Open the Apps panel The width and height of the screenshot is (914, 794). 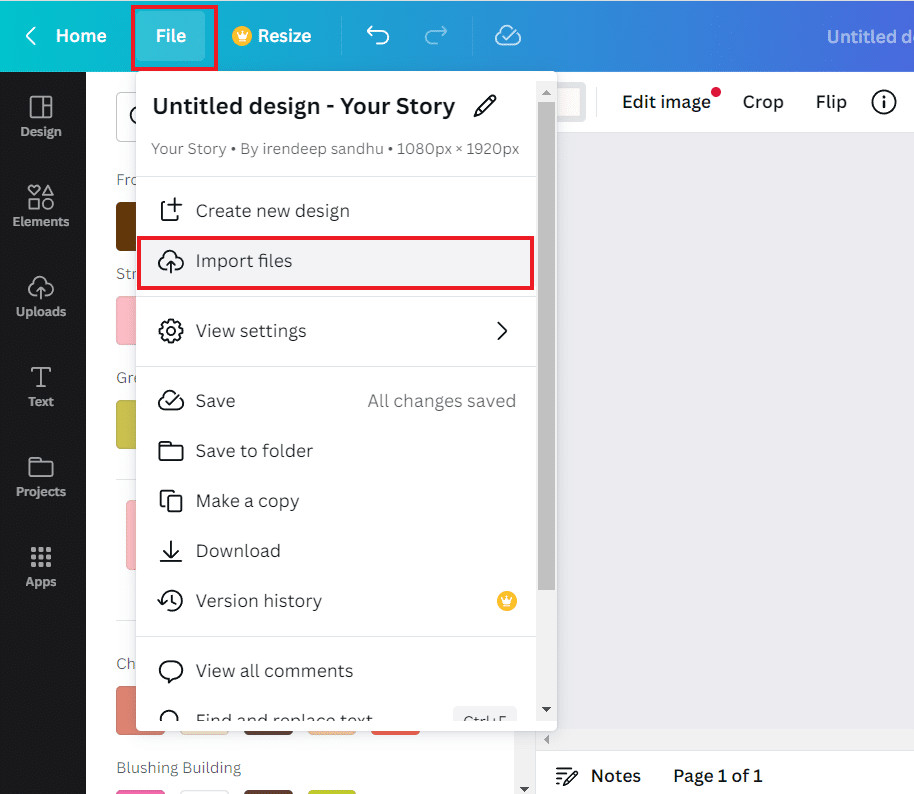point(41,567)
